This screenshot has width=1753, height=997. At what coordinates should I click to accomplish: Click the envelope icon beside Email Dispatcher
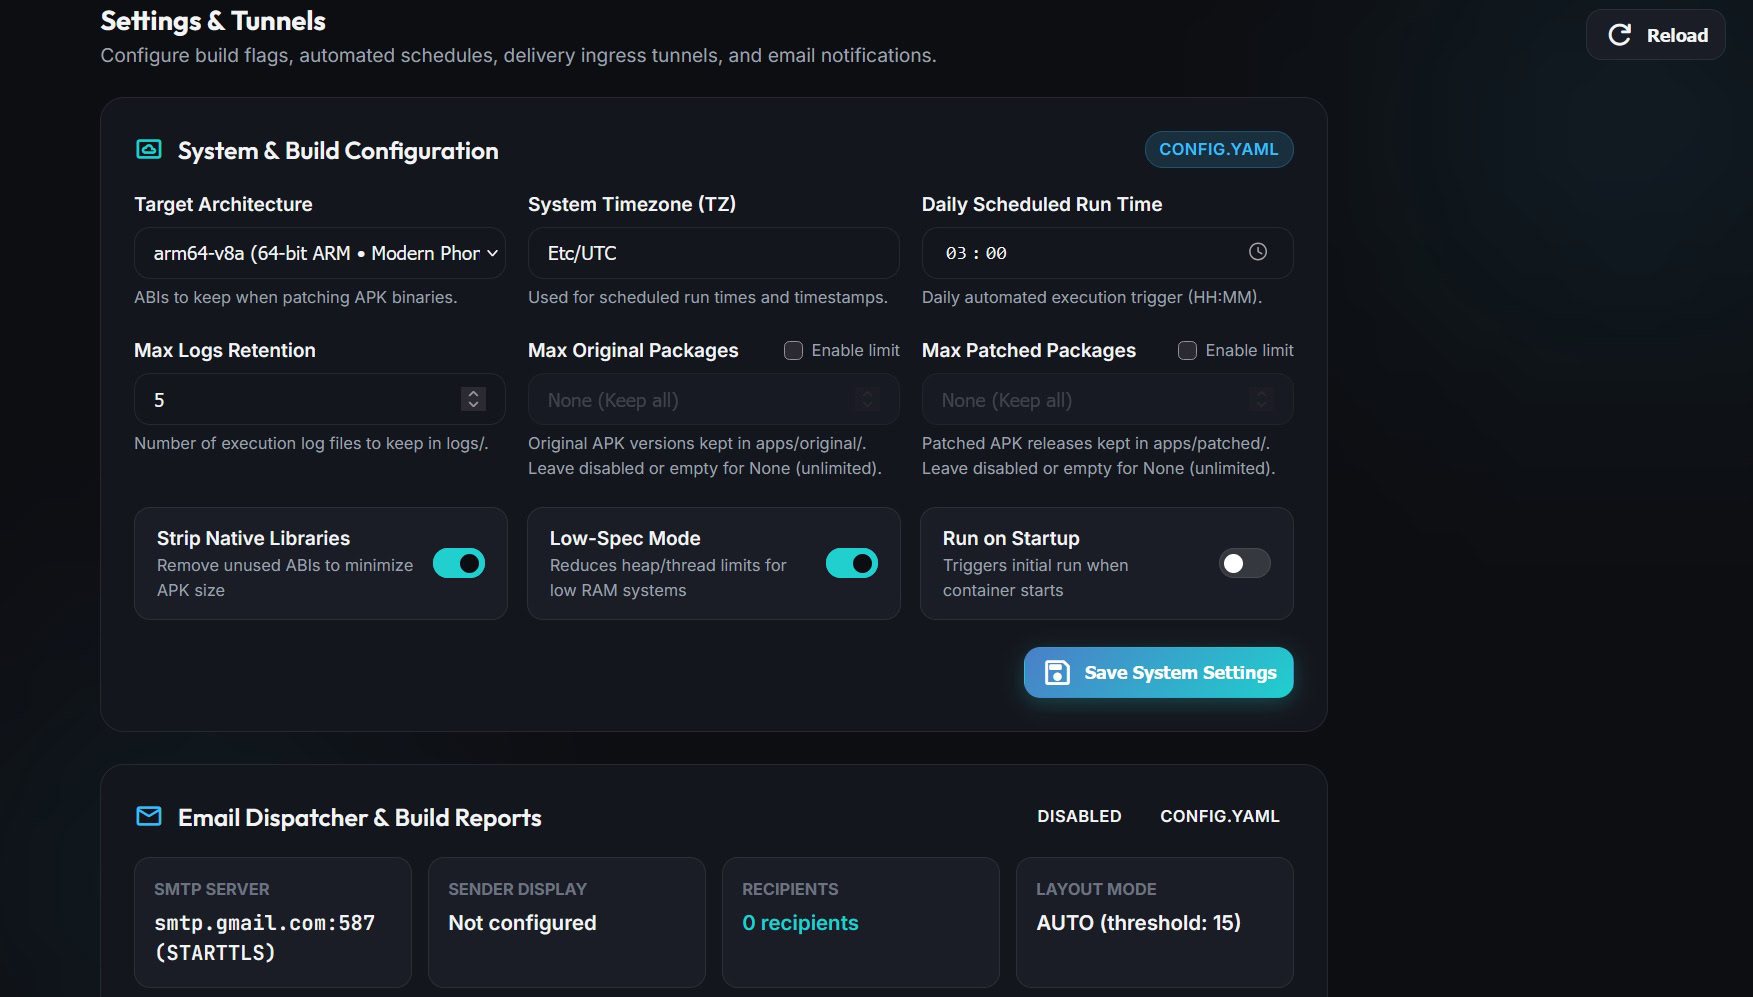point(149,817)
